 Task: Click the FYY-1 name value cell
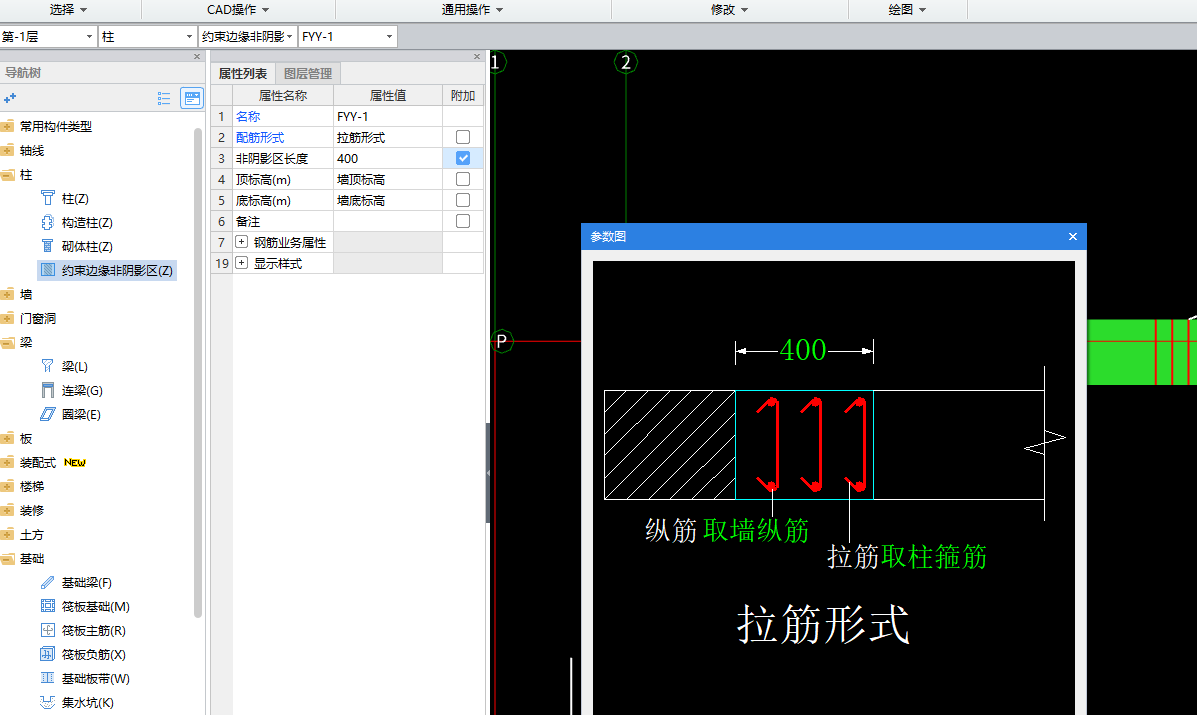click(388, 116)
